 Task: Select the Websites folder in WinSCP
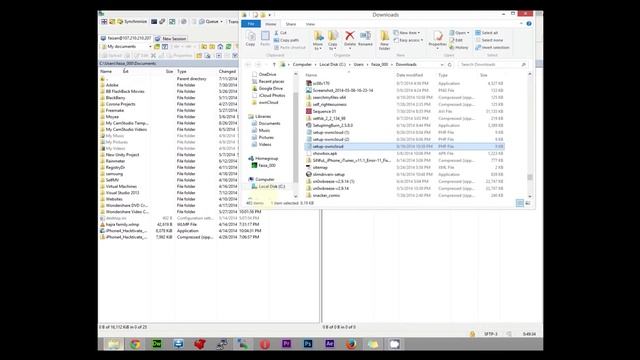click(114, 199)
